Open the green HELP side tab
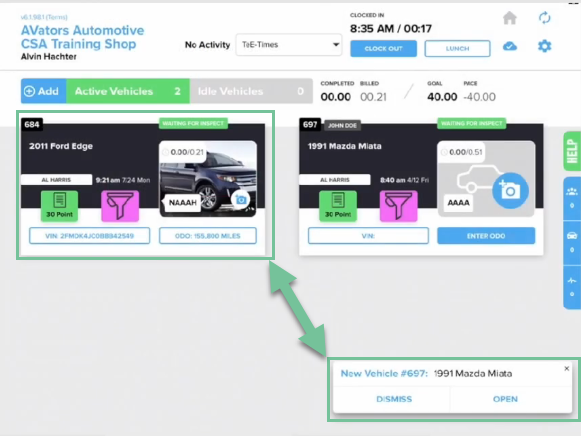 pos(572,151)
